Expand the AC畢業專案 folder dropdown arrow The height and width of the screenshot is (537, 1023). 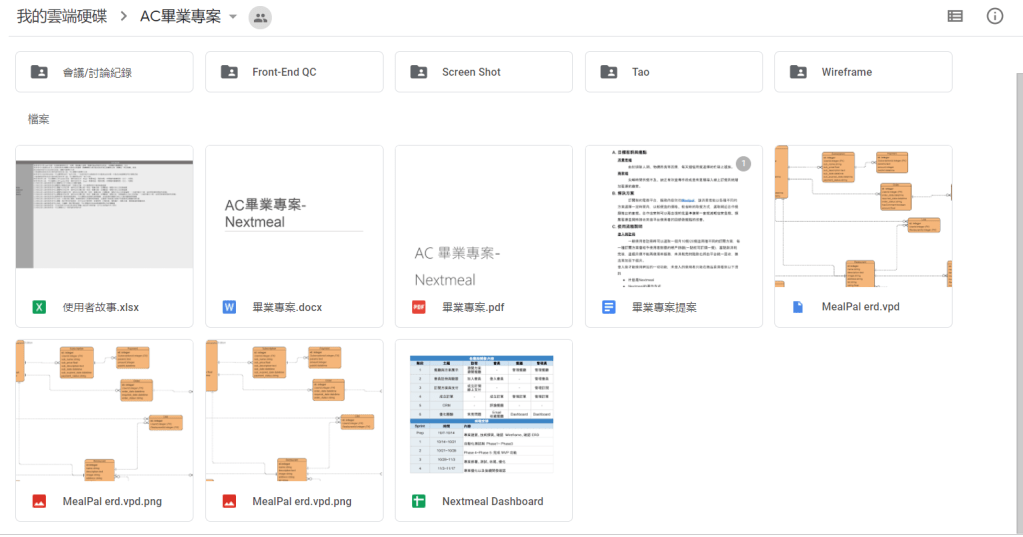click(233, 17)
